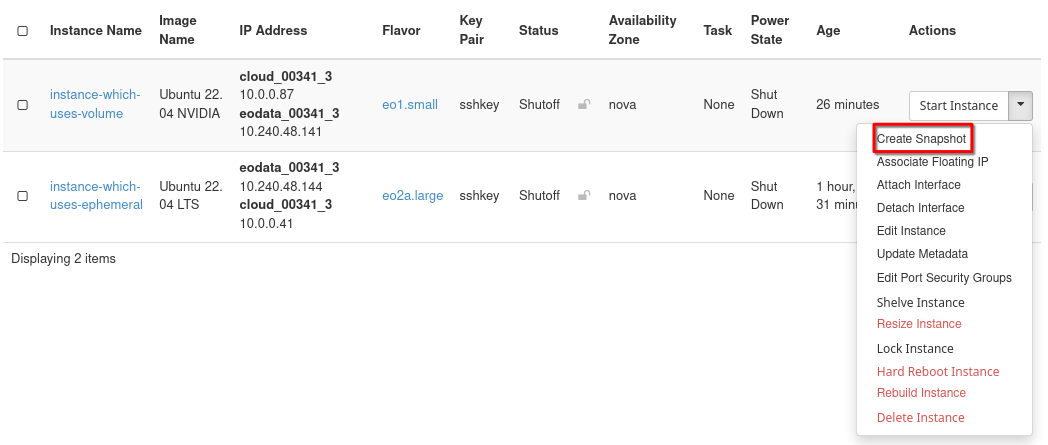Viewport: 1048px width, 445px height.
Task: Choose Update Metadata menu item
Action: point(922,254)
